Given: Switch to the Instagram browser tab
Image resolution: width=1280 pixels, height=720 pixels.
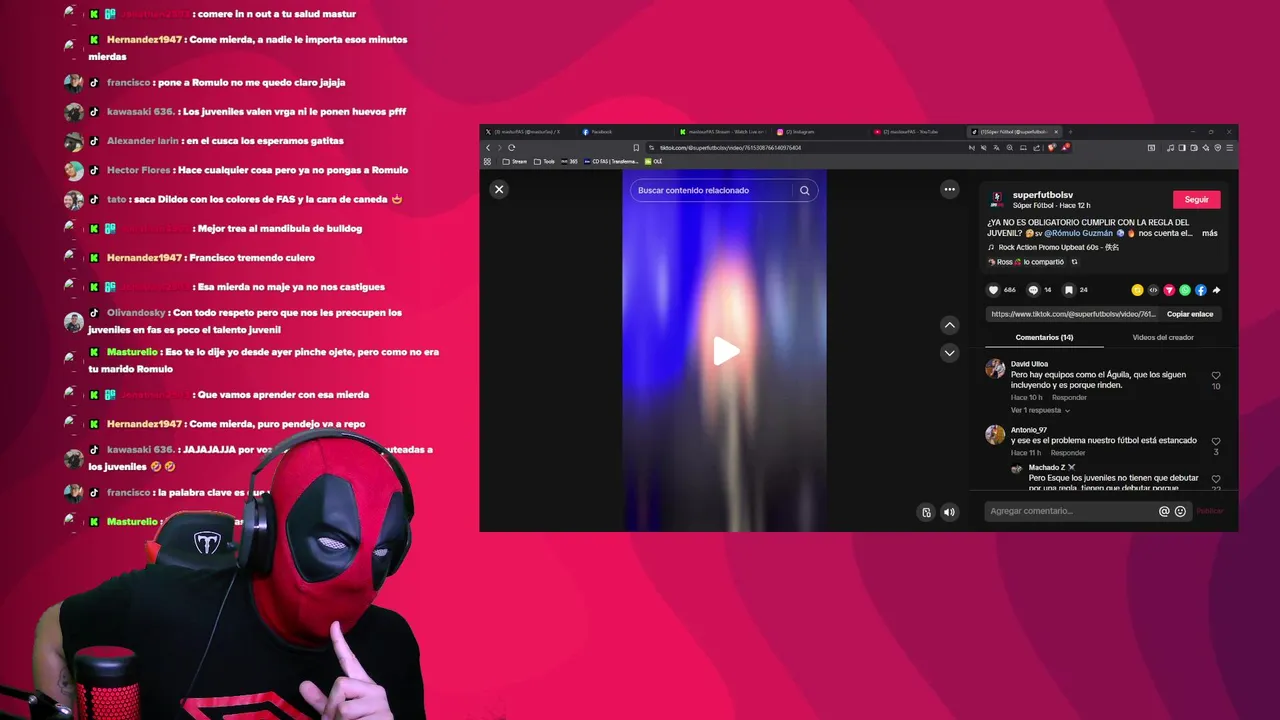Looking at the screenshot, I should pos(820,131).
